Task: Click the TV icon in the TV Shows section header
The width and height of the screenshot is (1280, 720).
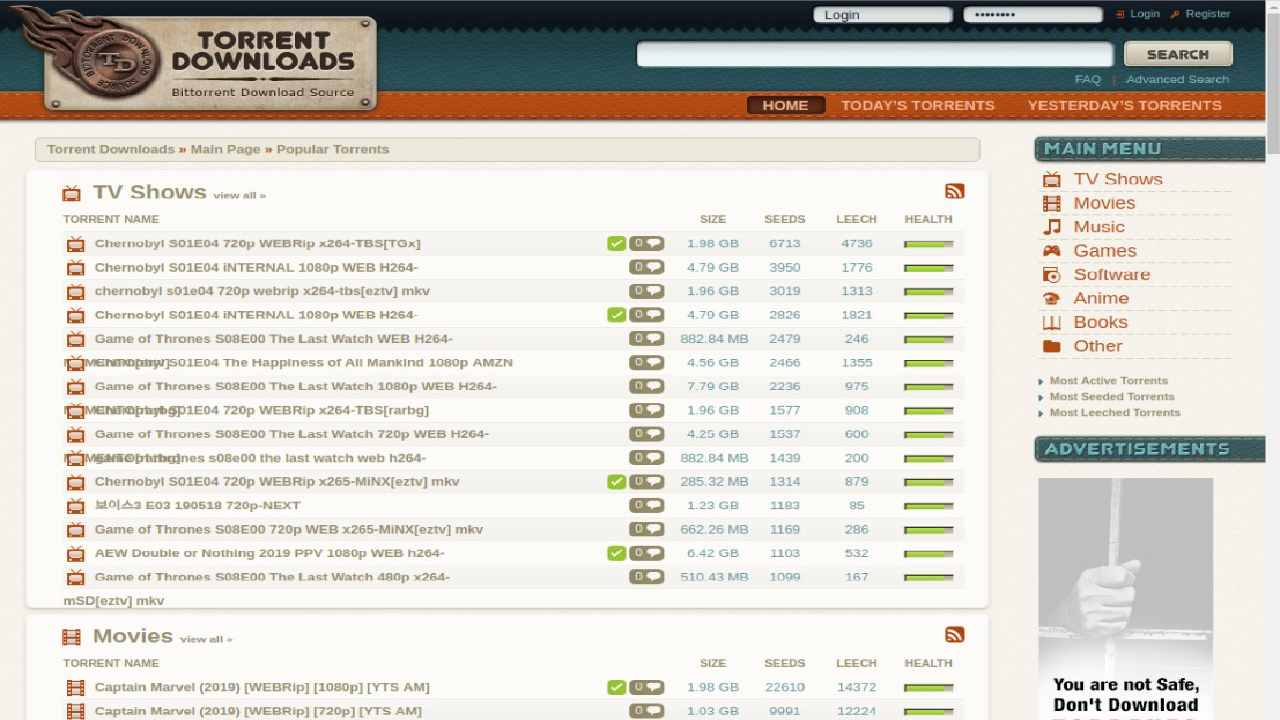Action: tap(71, 193)
